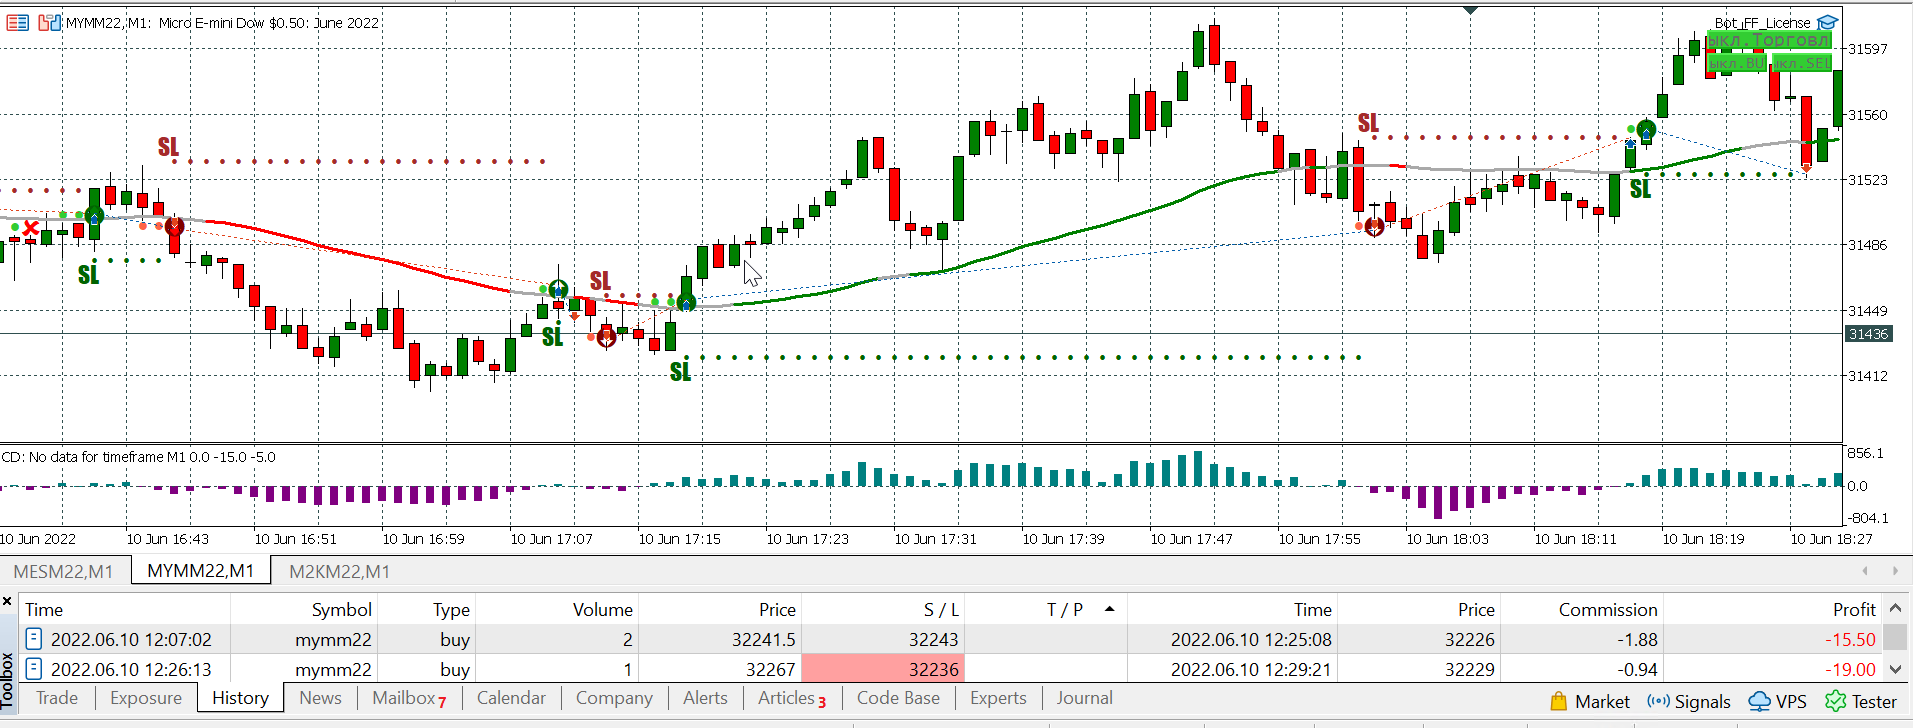1913x728 pixels.
Task: Toggle the green SELL switch on chart
Action: tap(1802, 63)
